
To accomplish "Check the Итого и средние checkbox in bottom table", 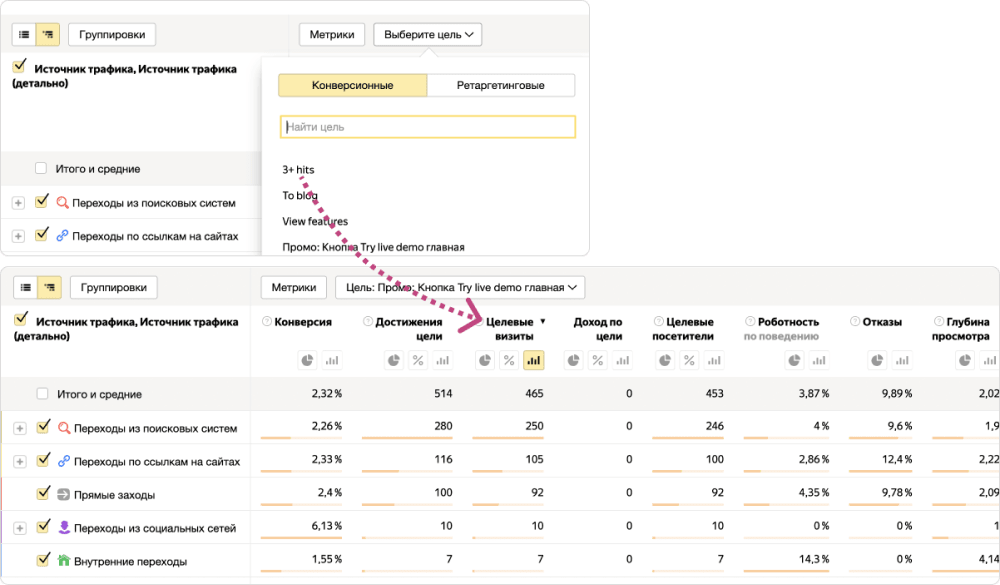I will point(41,394).
